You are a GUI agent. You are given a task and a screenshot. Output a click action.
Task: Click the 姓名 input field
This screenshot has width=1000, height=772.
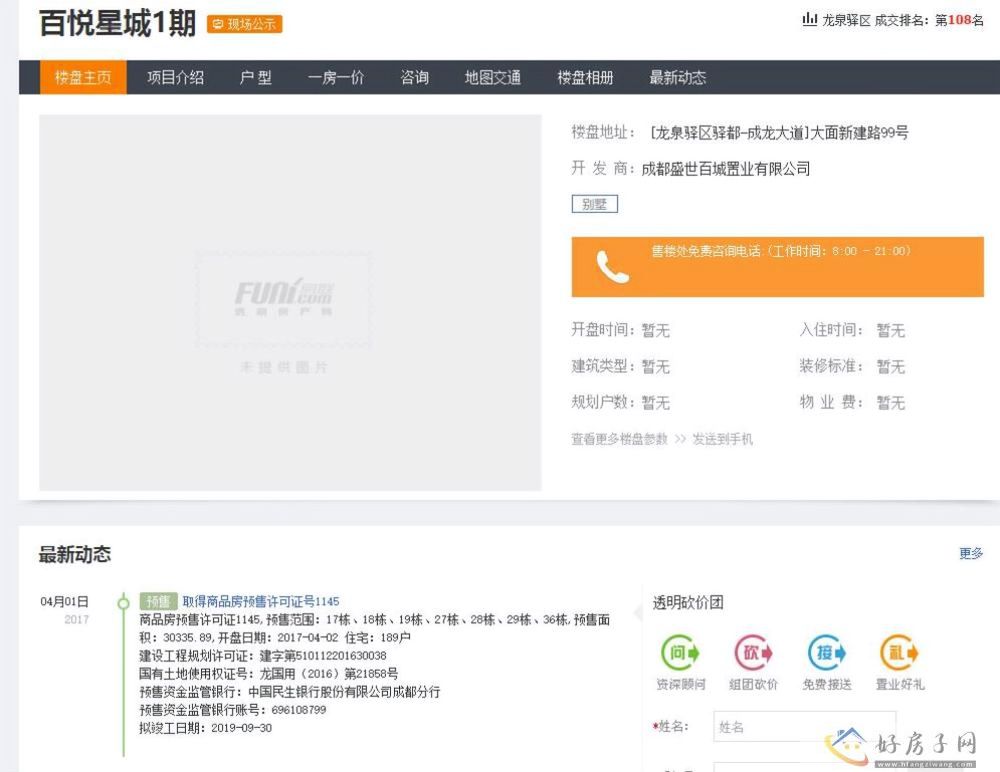pyautogui.click(x=804, y=727)
